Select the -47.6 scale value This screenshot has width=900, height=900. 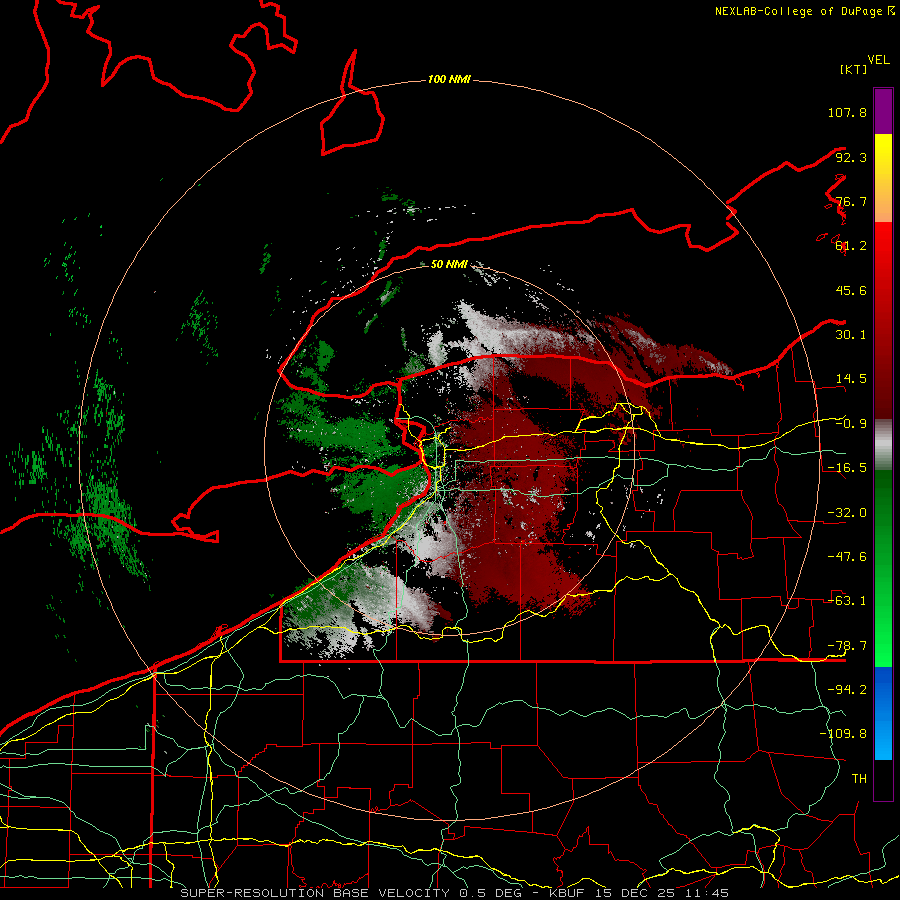point(847,556)
